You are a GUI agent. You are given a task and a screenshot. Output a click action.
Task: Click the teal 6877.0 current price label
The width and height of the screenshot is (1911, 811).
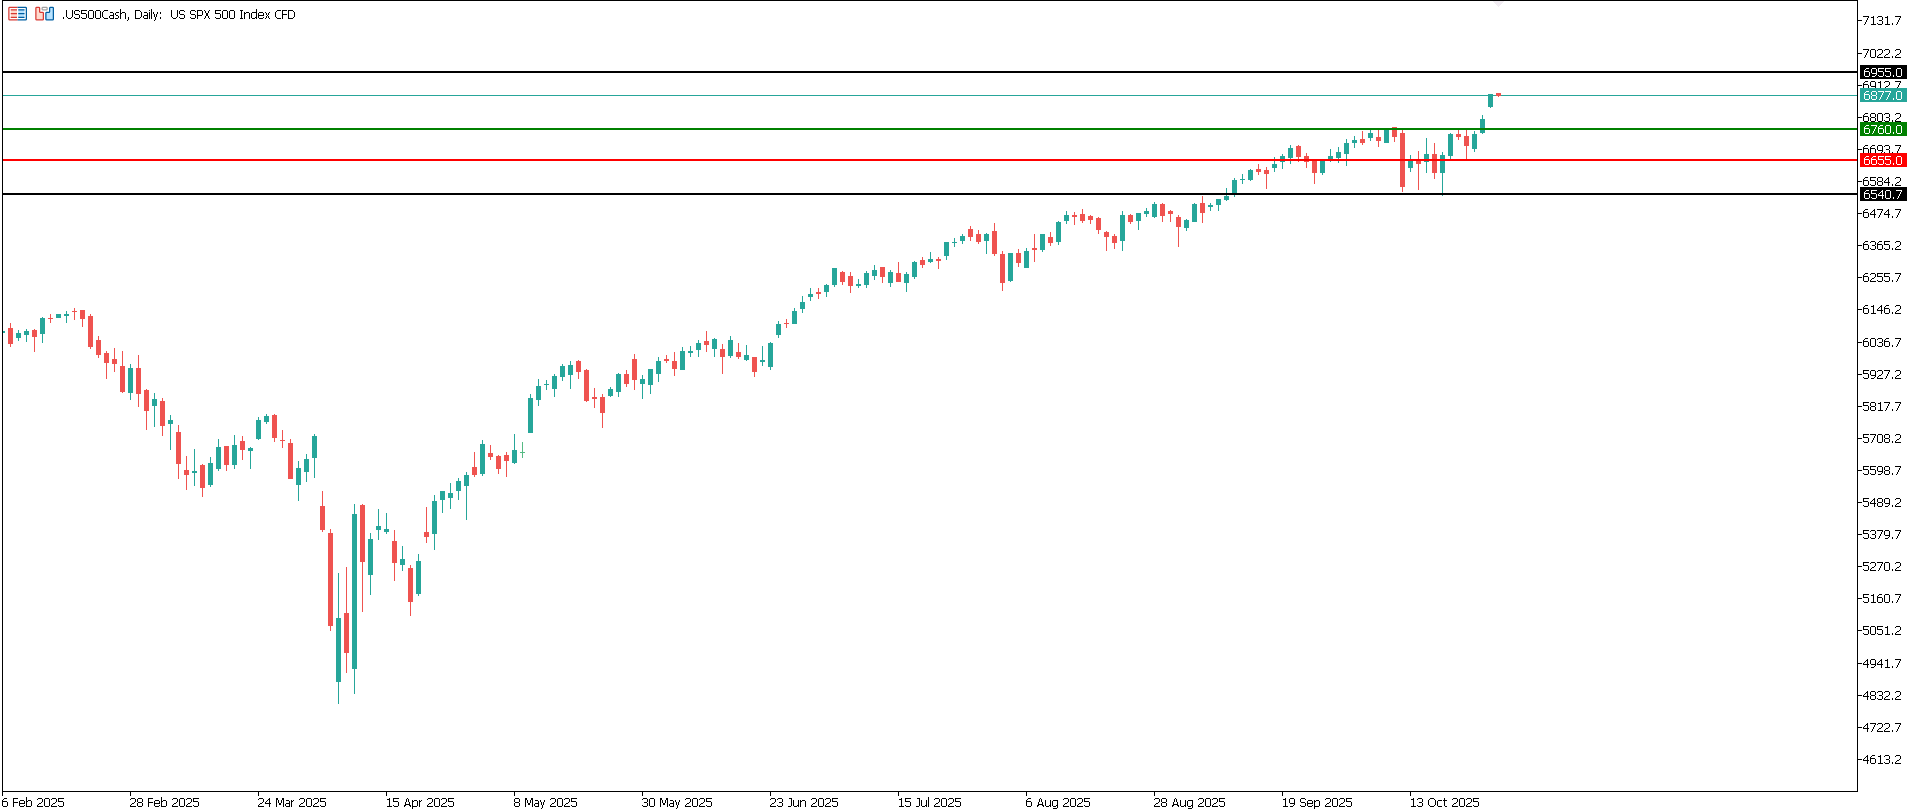point(1882,96)
